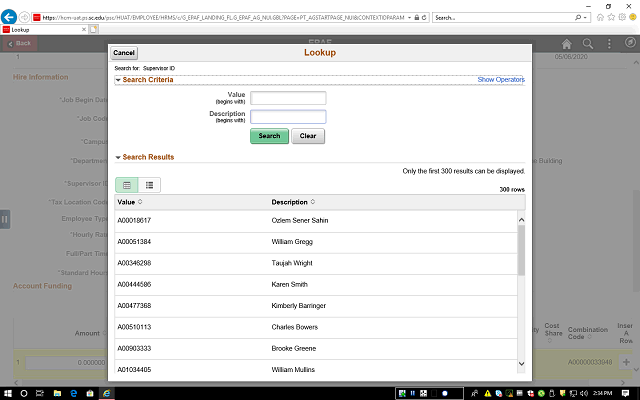640x400 pixels.
Task: Open the PeopleSoft Actions three-dot menu
Action: coord(609,44)
